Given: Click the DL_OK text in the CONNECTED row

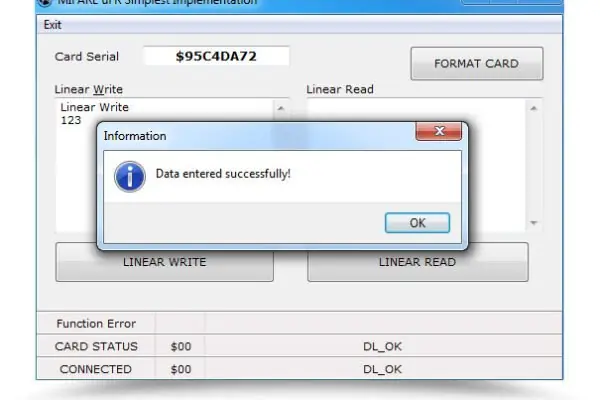Looking at the screenshot, I should pyautogui.click(x=382, y=369).
